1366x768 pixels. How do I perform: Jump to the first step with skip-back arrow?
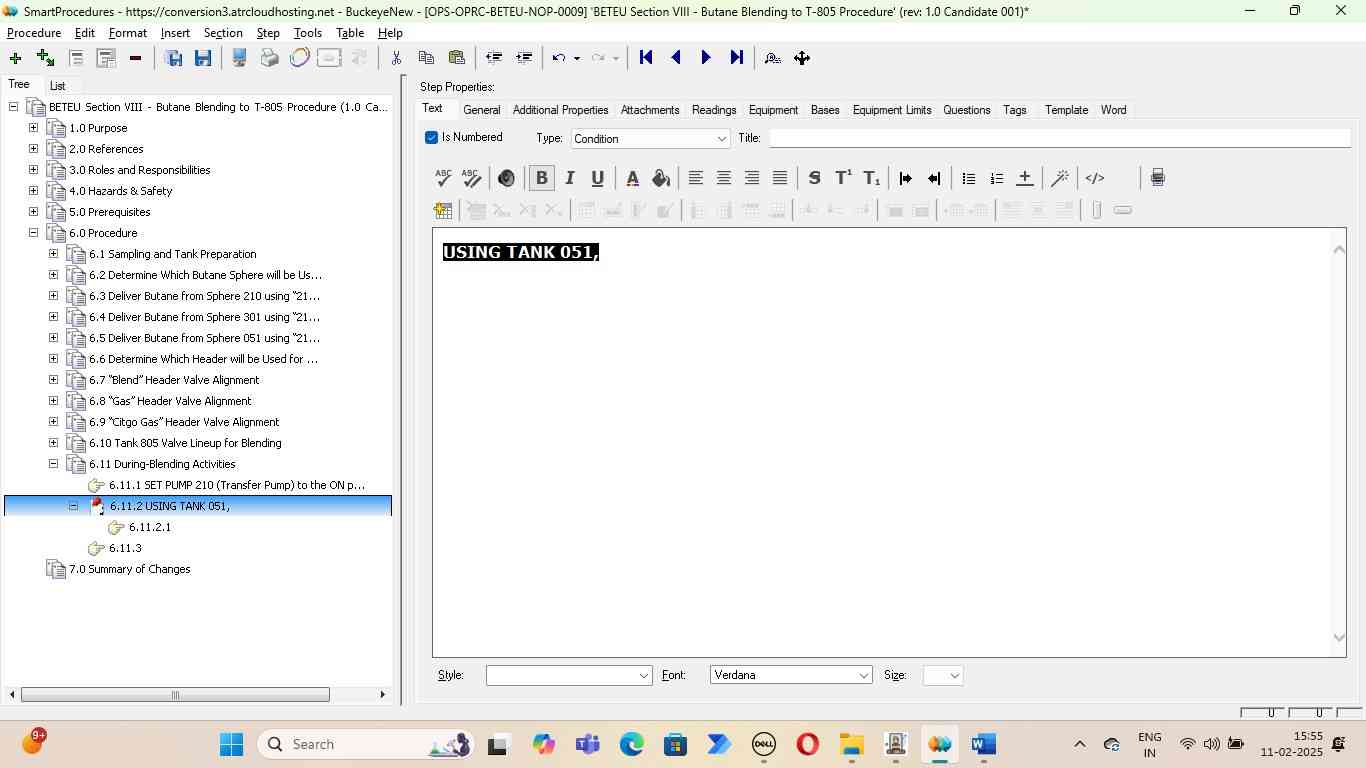(x=646, y=58)
